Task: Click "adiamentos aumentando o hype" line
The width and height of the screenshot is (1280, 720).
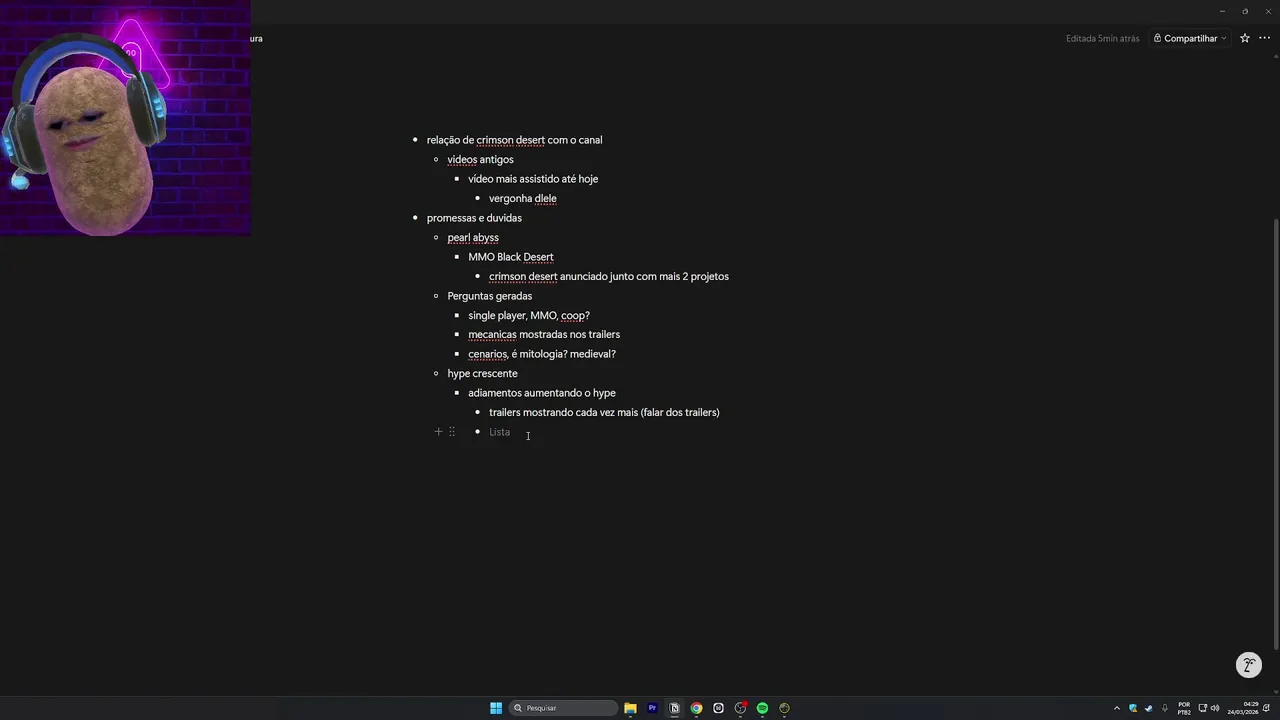Action: point(542,393)
